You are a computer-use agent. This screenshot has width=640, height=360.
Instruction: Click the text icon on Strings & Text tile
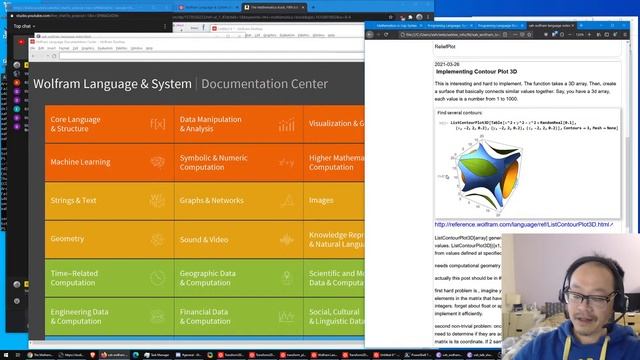point(158,200)
